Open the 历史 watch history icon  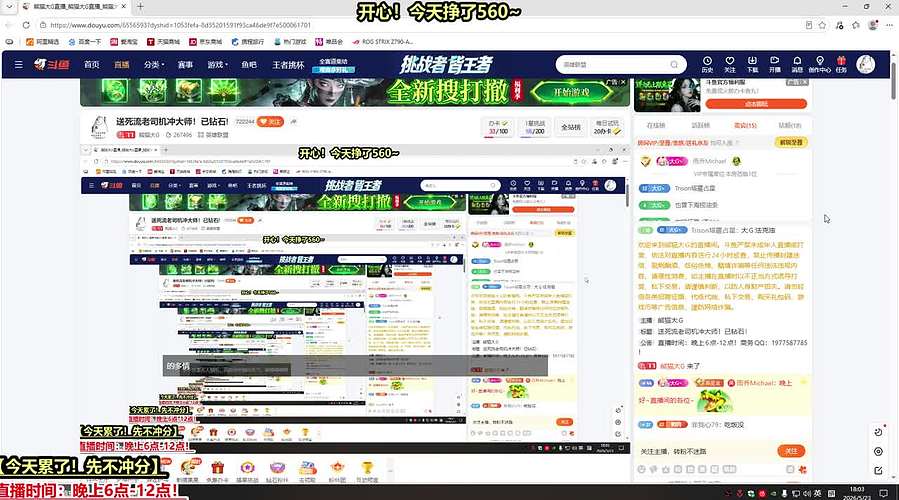point(707,64)
